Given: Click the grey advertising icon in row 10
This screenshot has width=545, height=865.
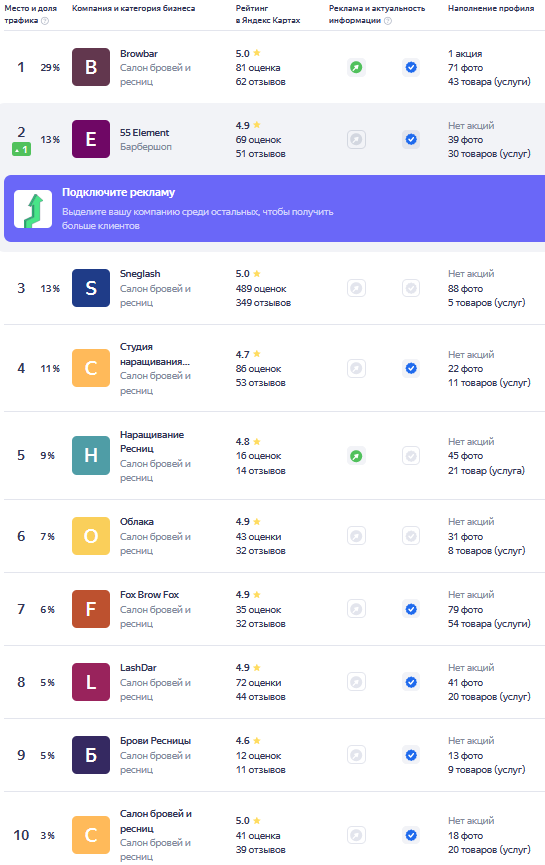Looking at the screenshot, I should point(356,835).
